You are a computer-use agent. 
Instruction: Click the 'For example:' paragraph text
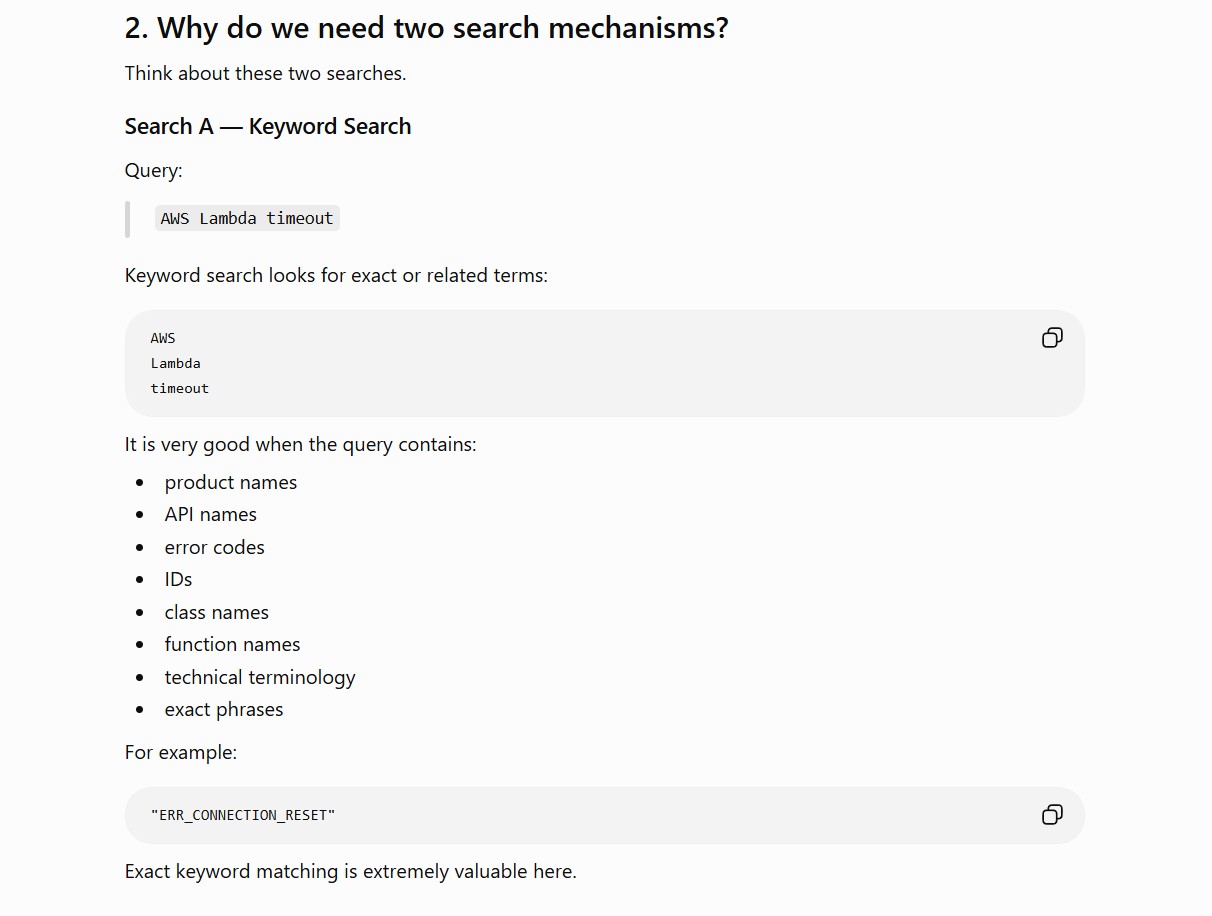point(181,752)
